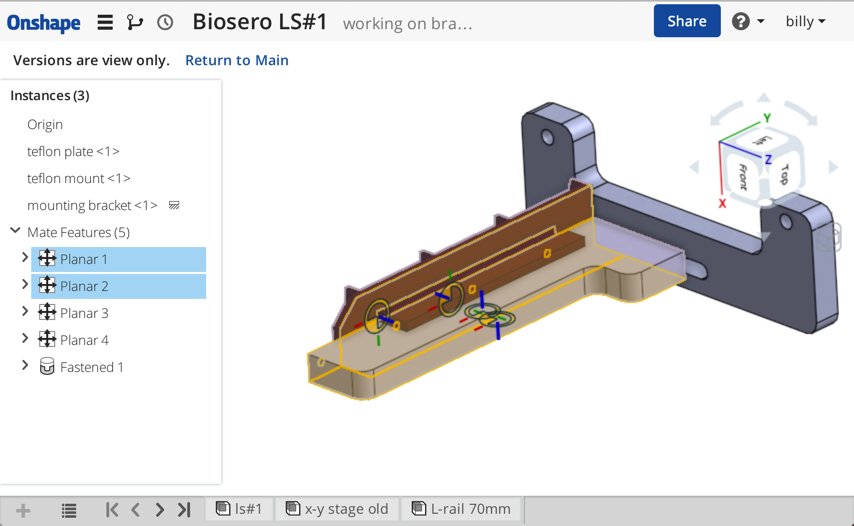Click the Instances (3) header
This screenshot has height=526, width=854.
tap(50, 95)
